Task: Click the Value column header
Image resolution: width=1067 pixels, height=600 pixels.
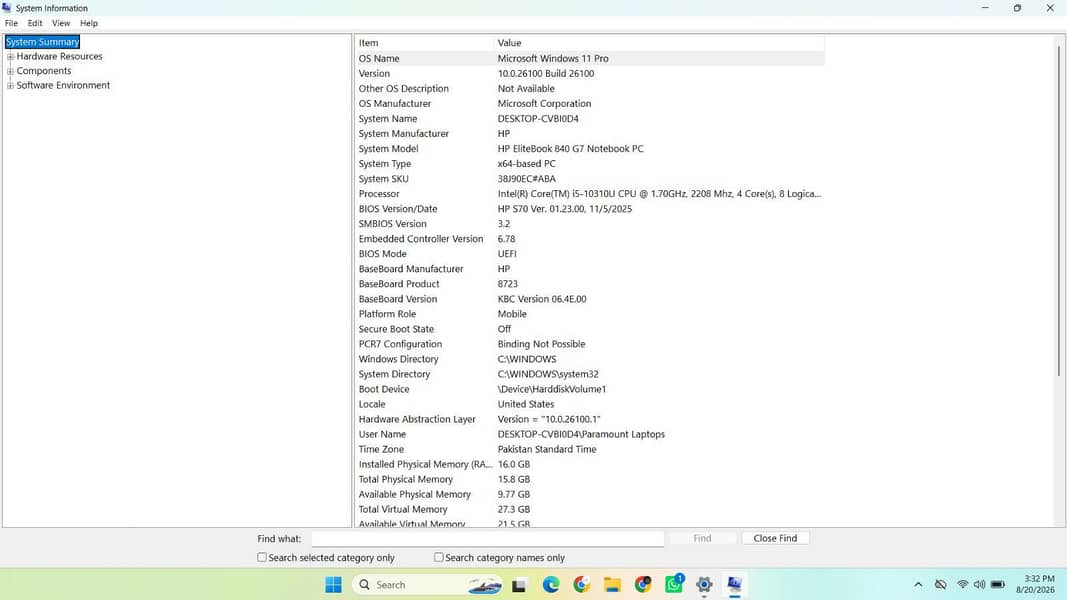Action: point(659,43)
